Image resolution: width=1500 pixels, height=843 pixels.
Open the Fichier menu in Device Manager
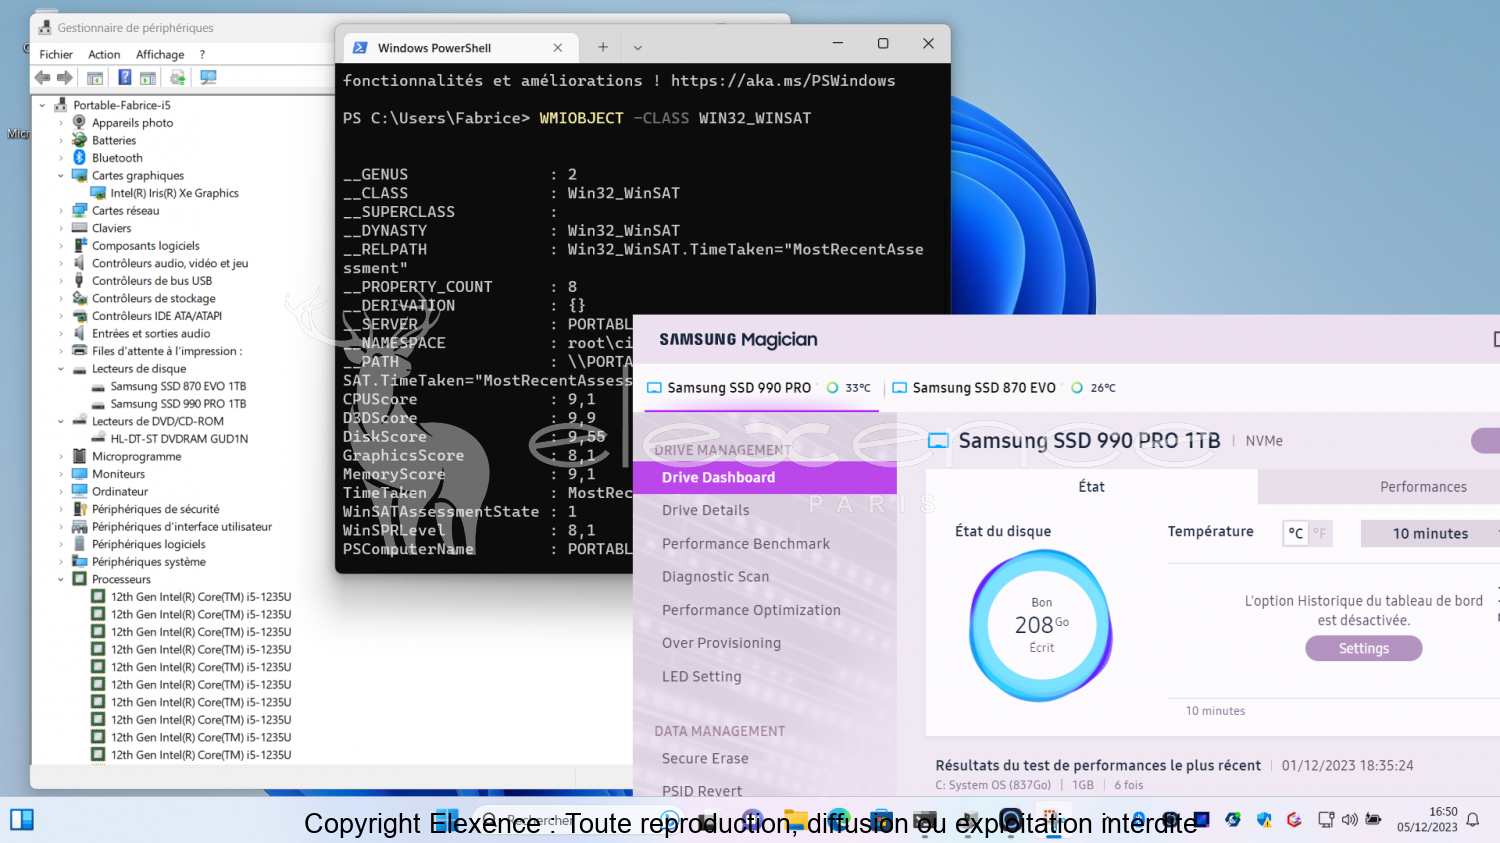[56, 54]
